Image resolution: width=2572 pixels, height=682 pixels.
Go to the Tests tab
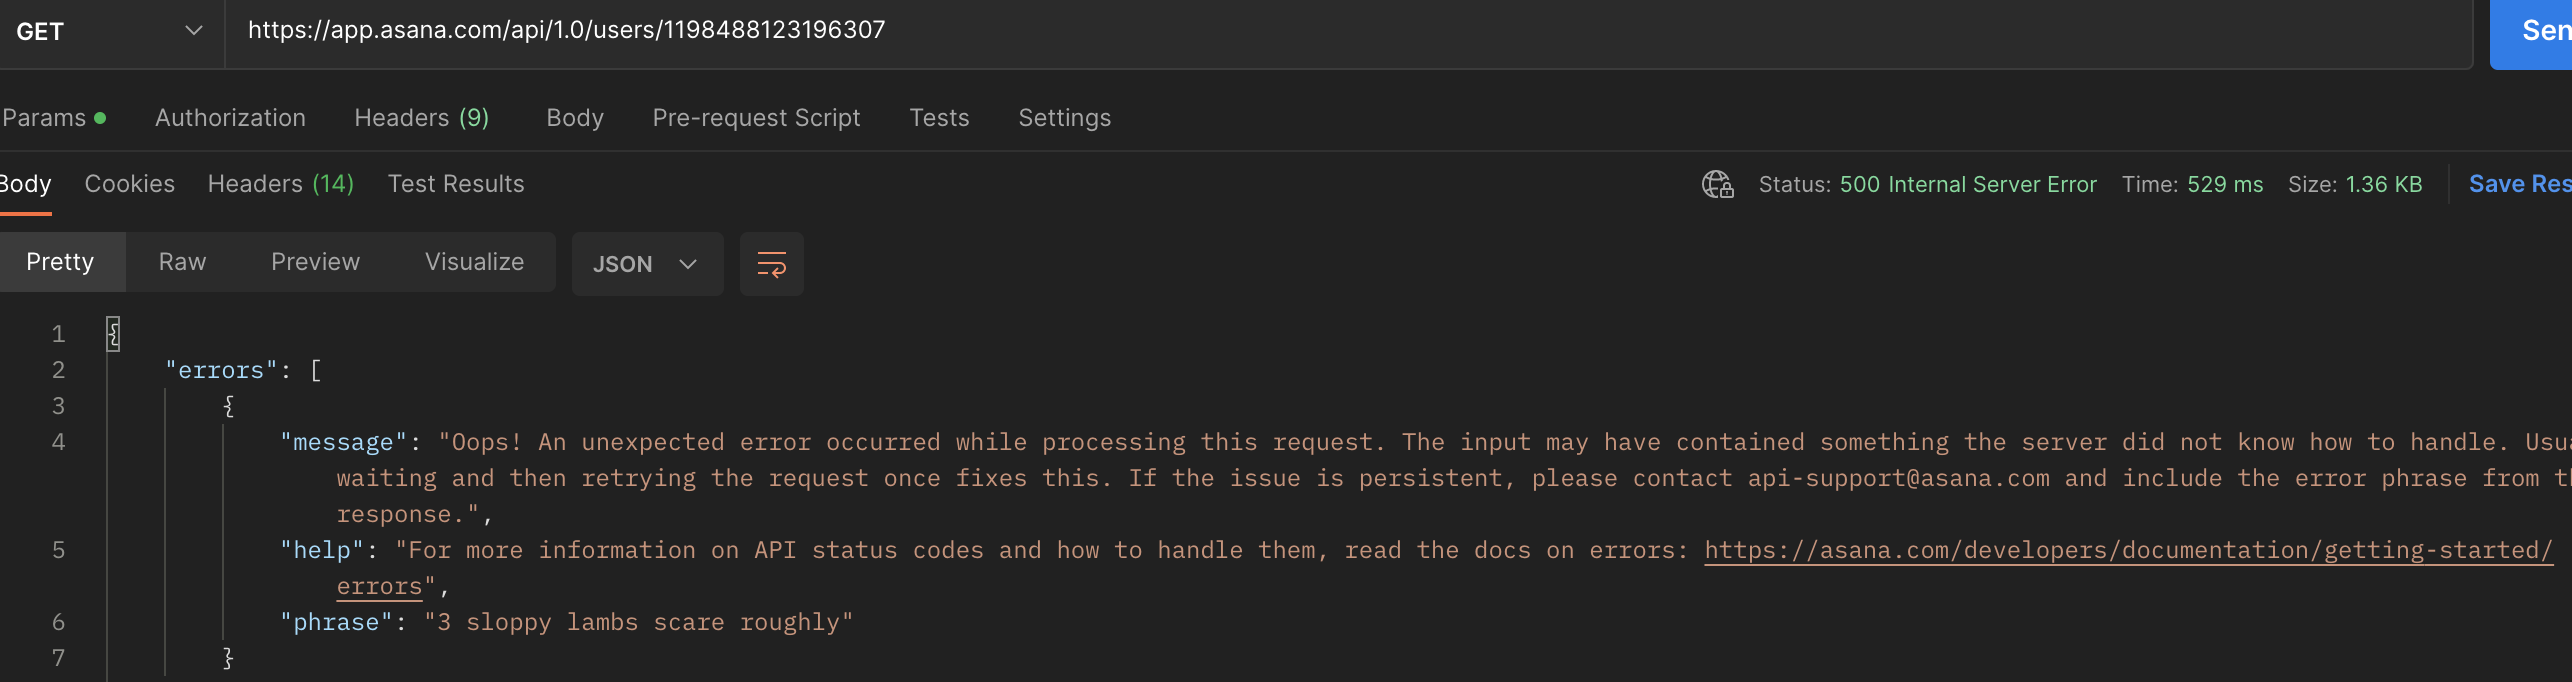(x=939, y=118)
